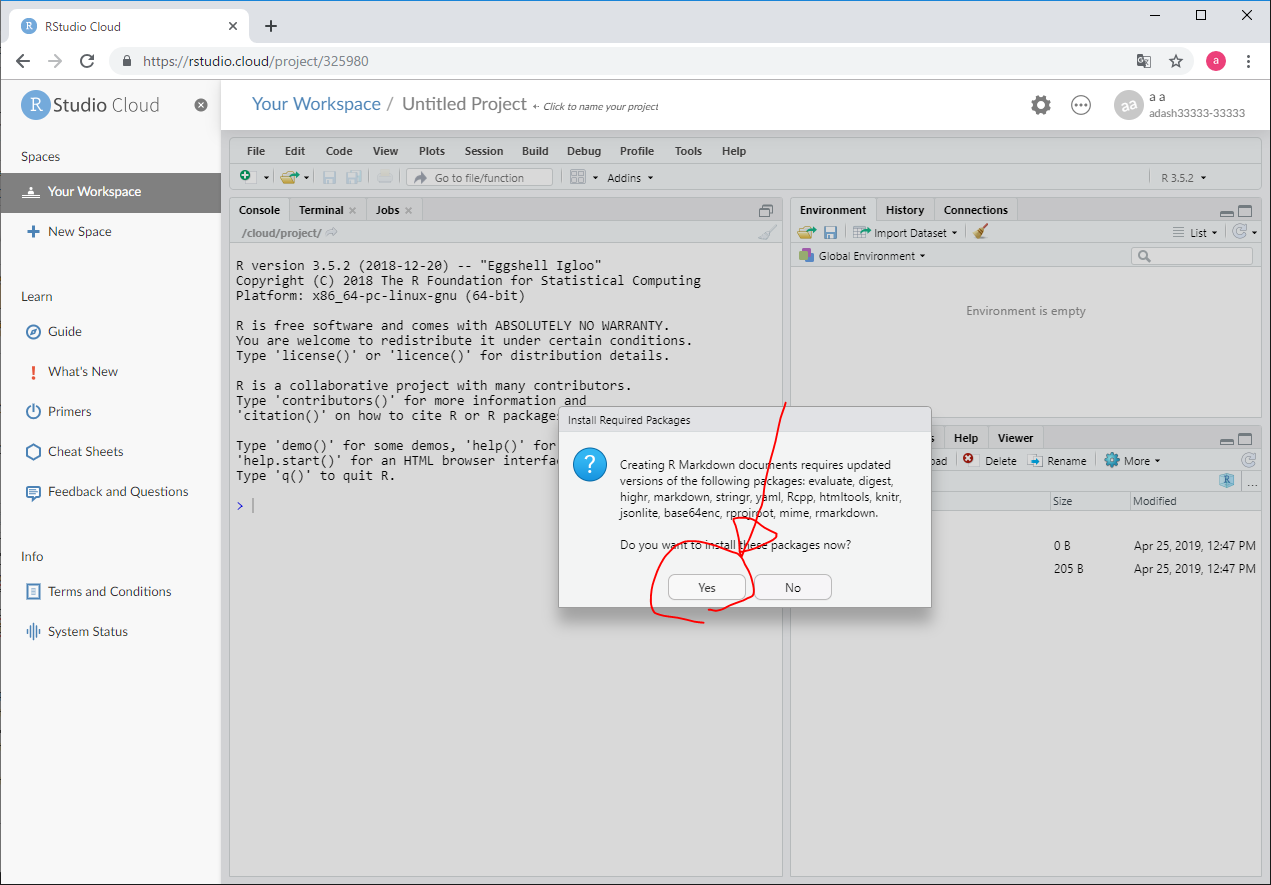Click the broom icon to clear console

tap(766, 232)
